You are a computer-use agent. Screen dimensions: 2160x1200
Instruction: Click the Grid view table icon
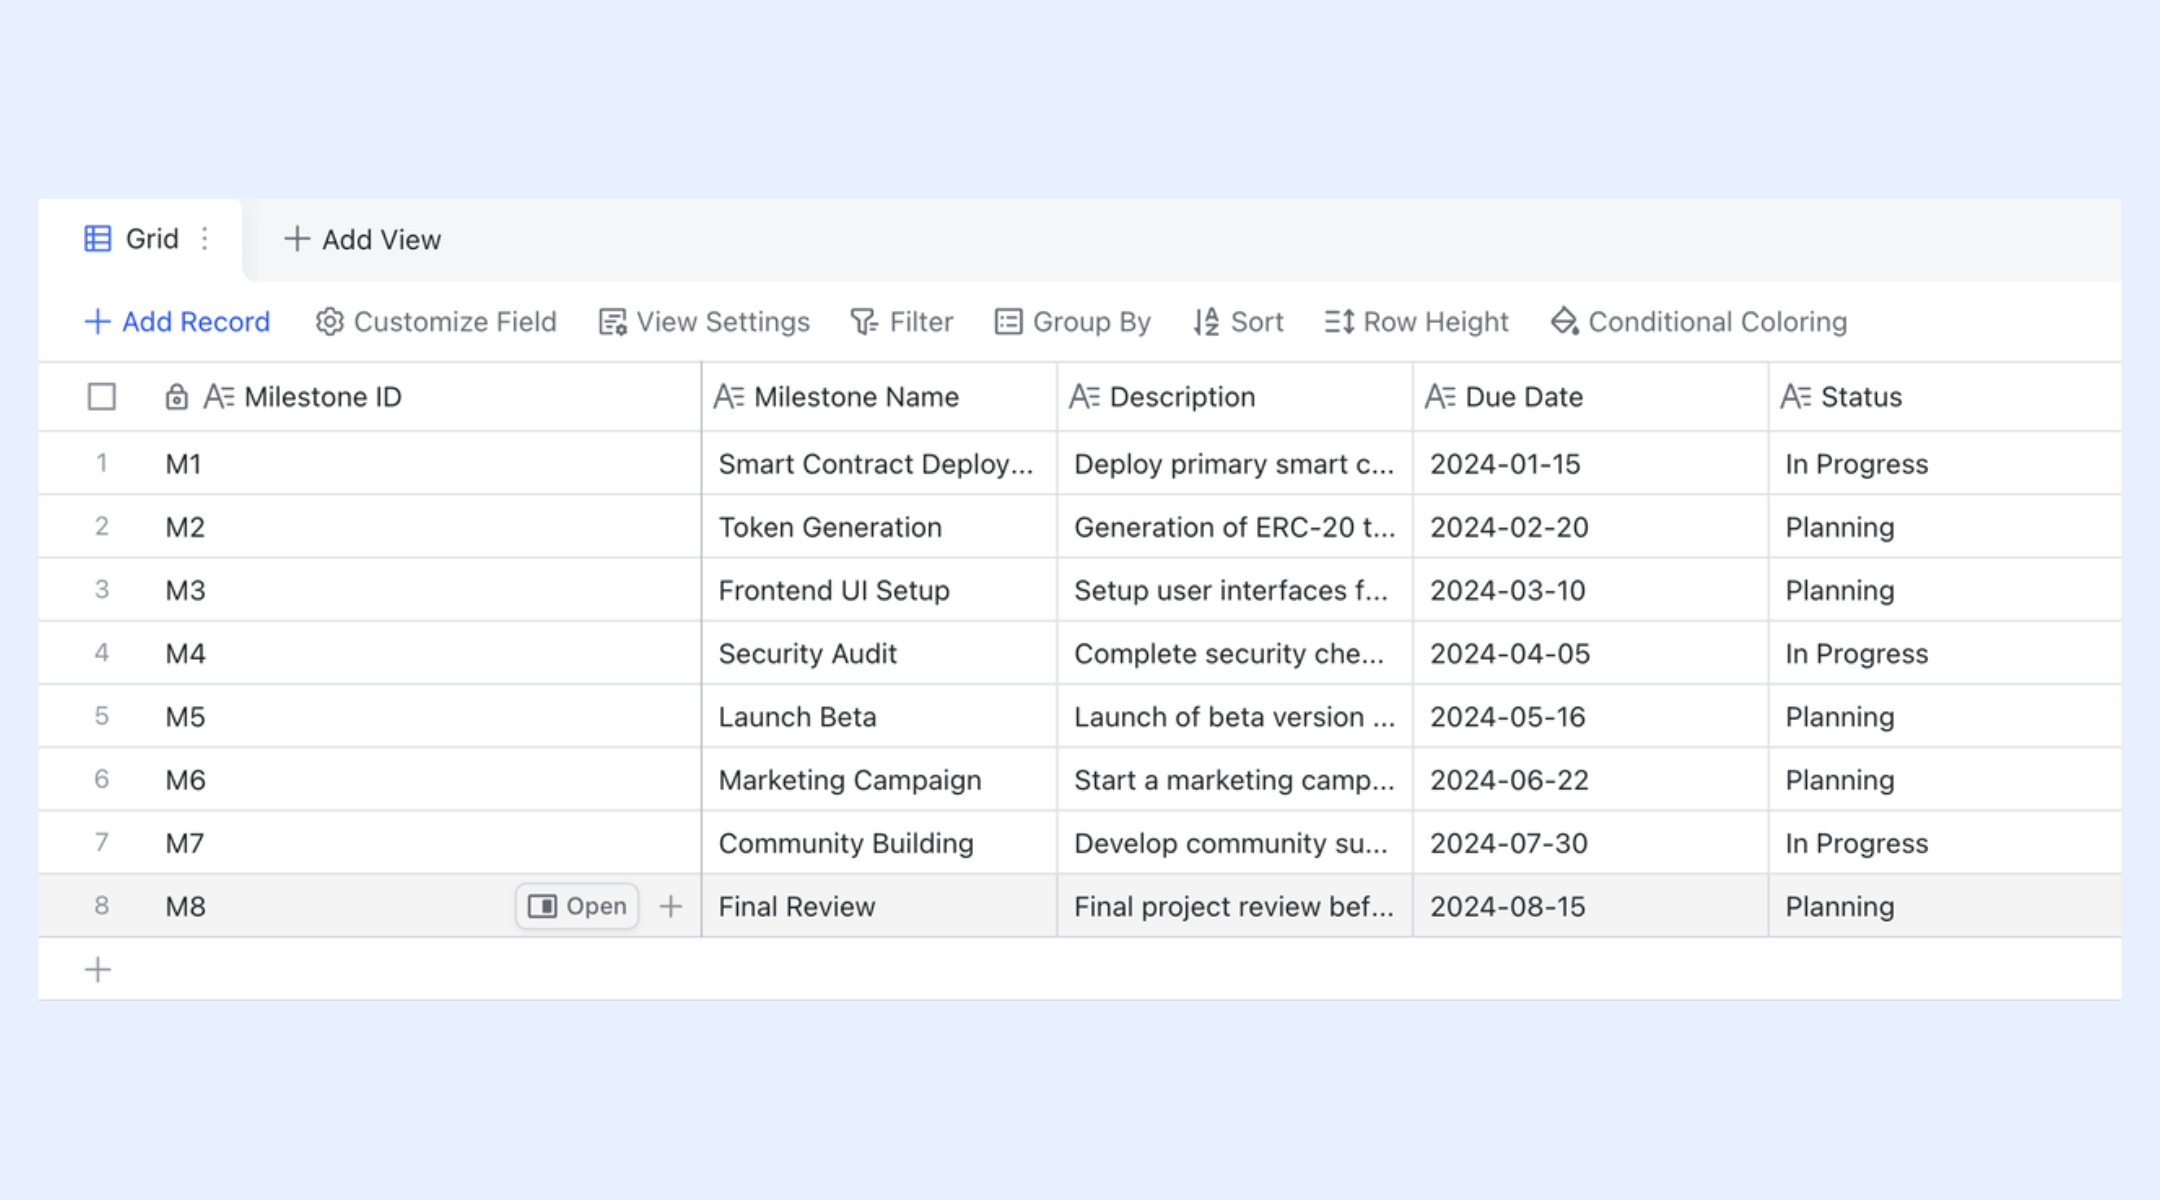click(98, 239)
